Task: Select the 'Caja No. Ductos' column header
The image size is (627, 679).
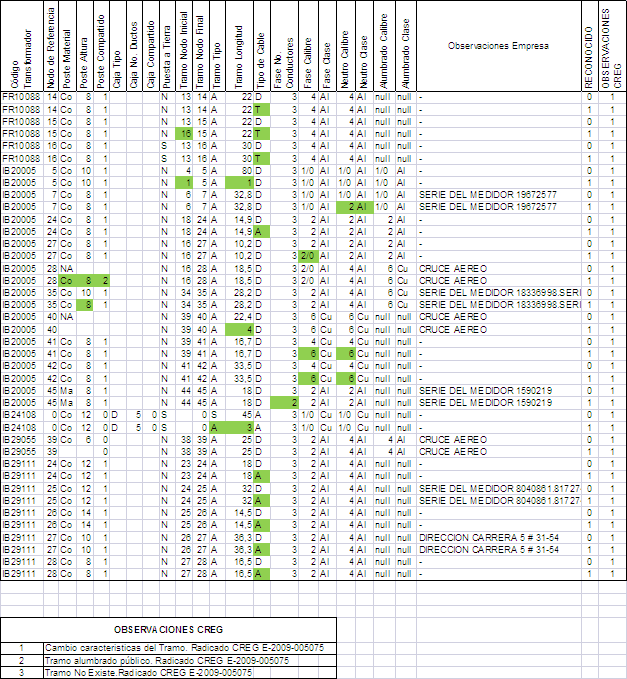Action: coord(132,47)
